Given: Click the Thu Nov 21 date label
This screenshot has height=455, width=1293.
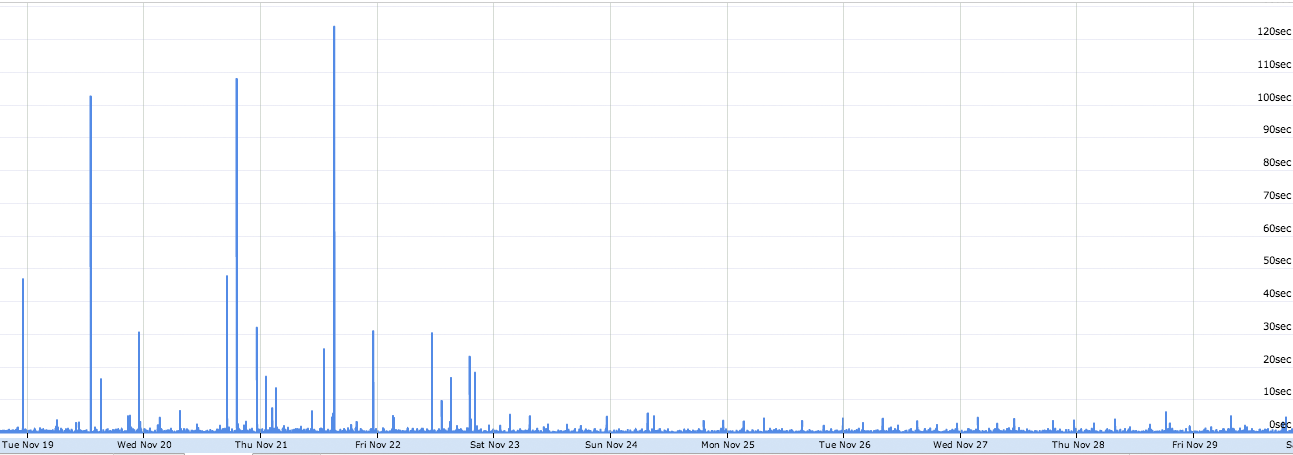Looking at the screenshot, I should (x=261, y=444).
